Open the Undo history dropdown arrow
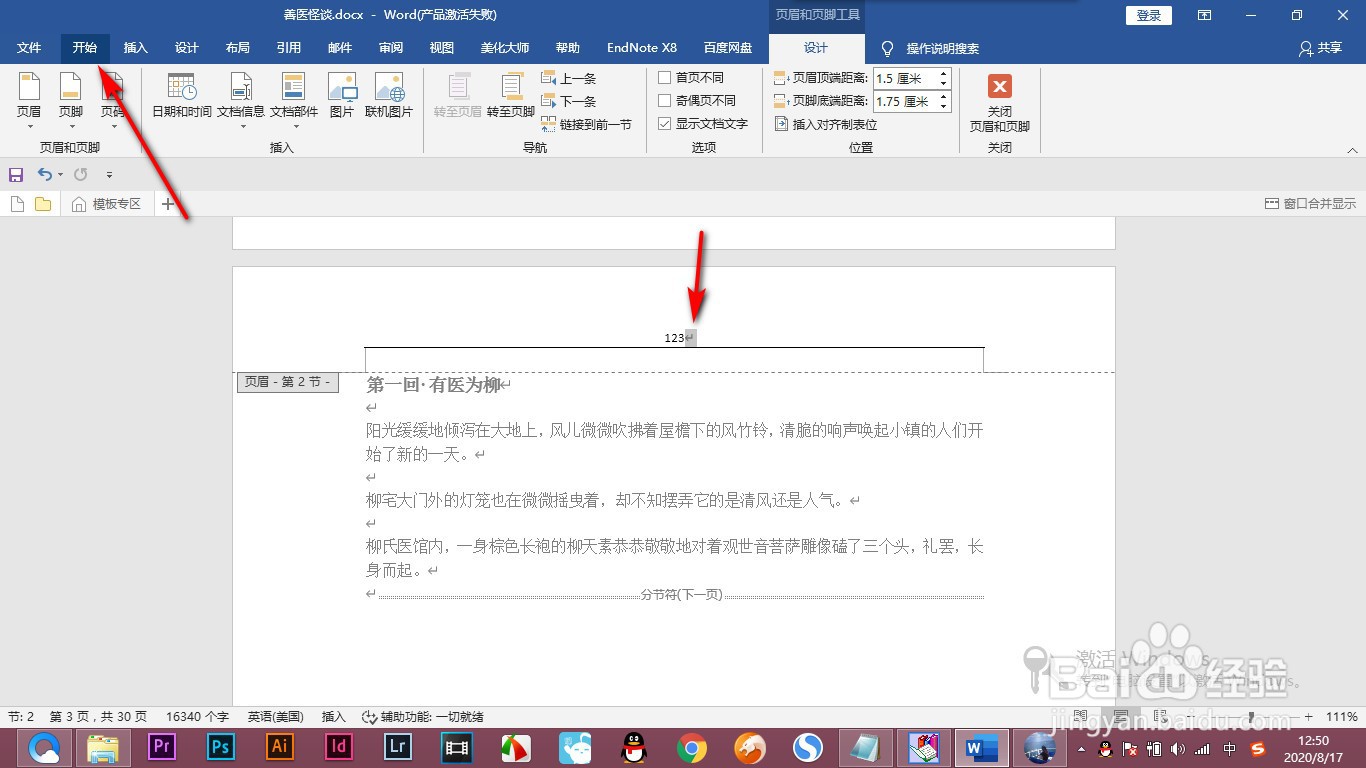 point(60,175)
